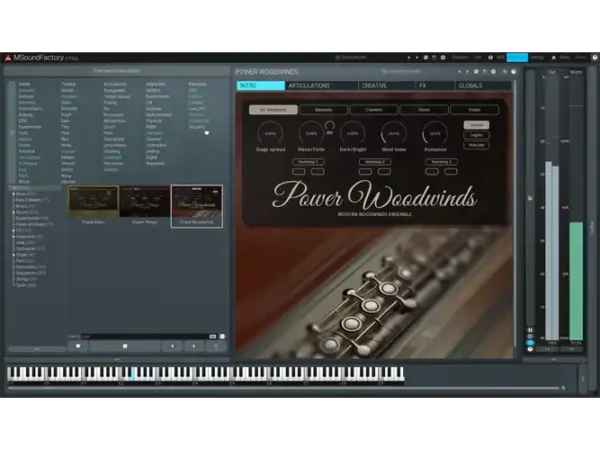Collapse the tag filter panel left handle
Screen dimensions: 600x450
point(12,133)
